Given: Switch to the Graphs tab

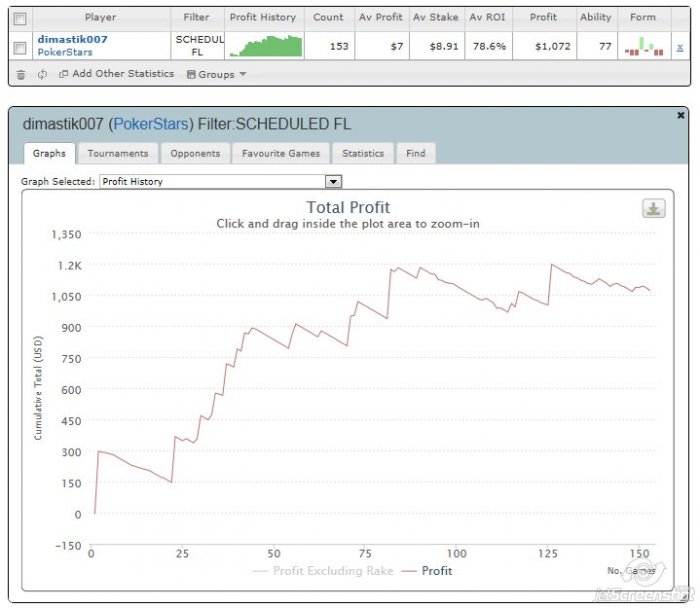Looking at the screenshot, I should pyautogui.click(x=49, y=154).
